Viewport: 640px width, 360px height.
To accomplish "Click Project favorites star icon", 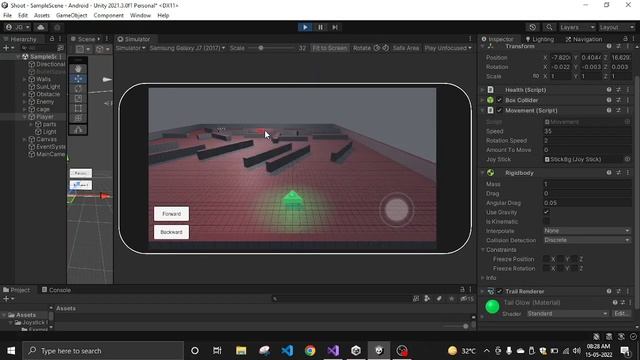I will pos(451,299).
